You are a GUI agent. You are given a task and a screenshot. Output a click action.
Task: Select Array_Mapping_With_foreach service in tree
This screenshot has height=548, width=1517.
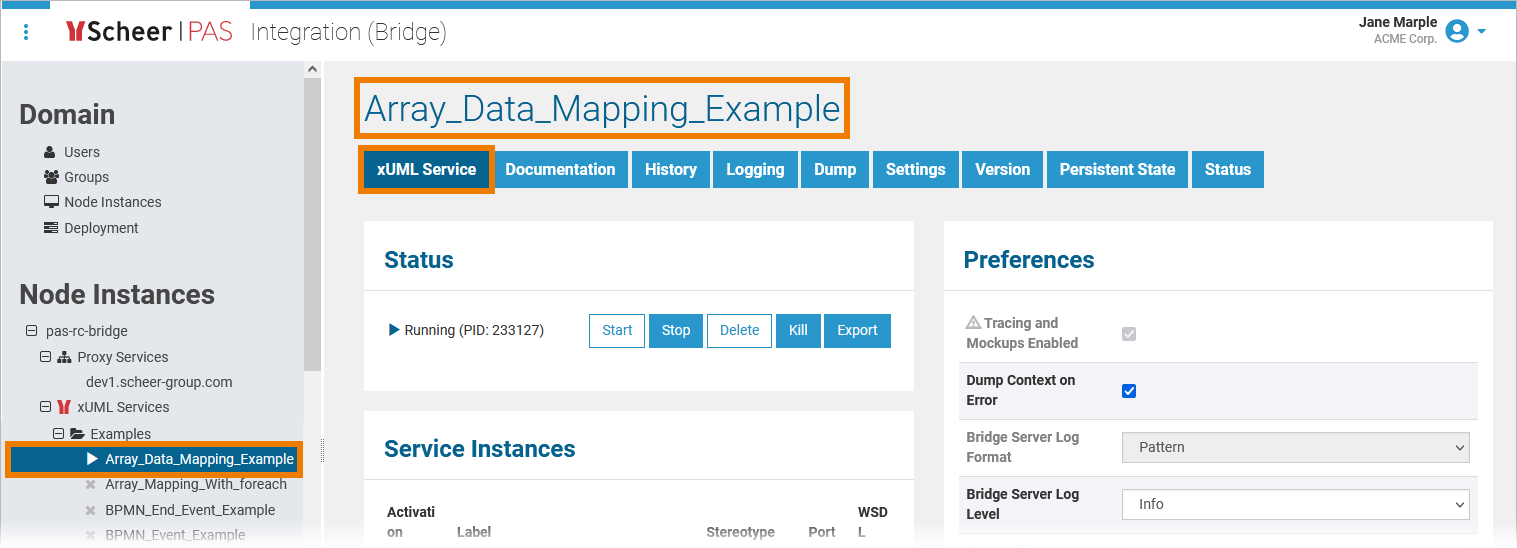[196, 485]
